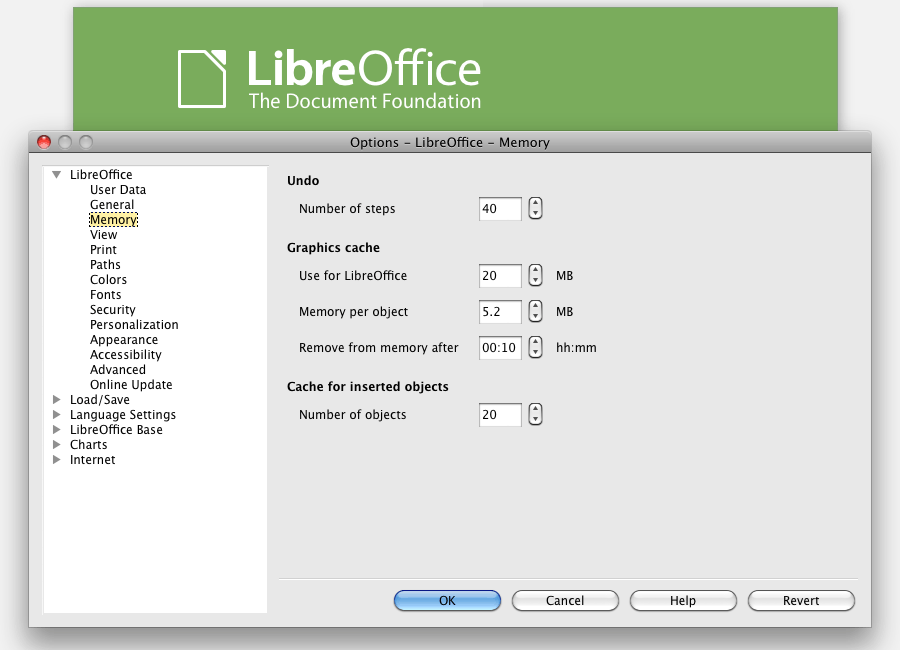Collapse the LibreOffice tree node

coord(56,175)
